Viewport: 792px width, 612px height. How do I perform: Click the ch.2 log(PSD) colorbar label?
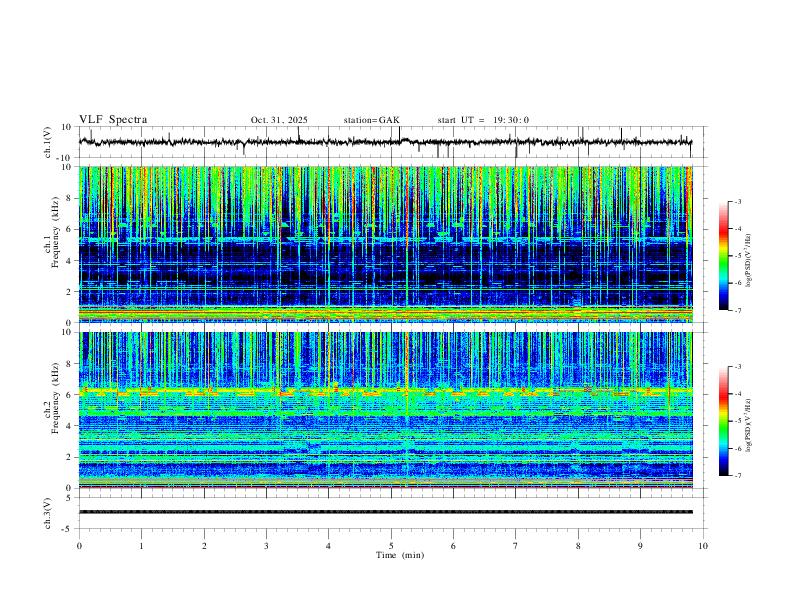pyautogui.click(x=748, y=425)
